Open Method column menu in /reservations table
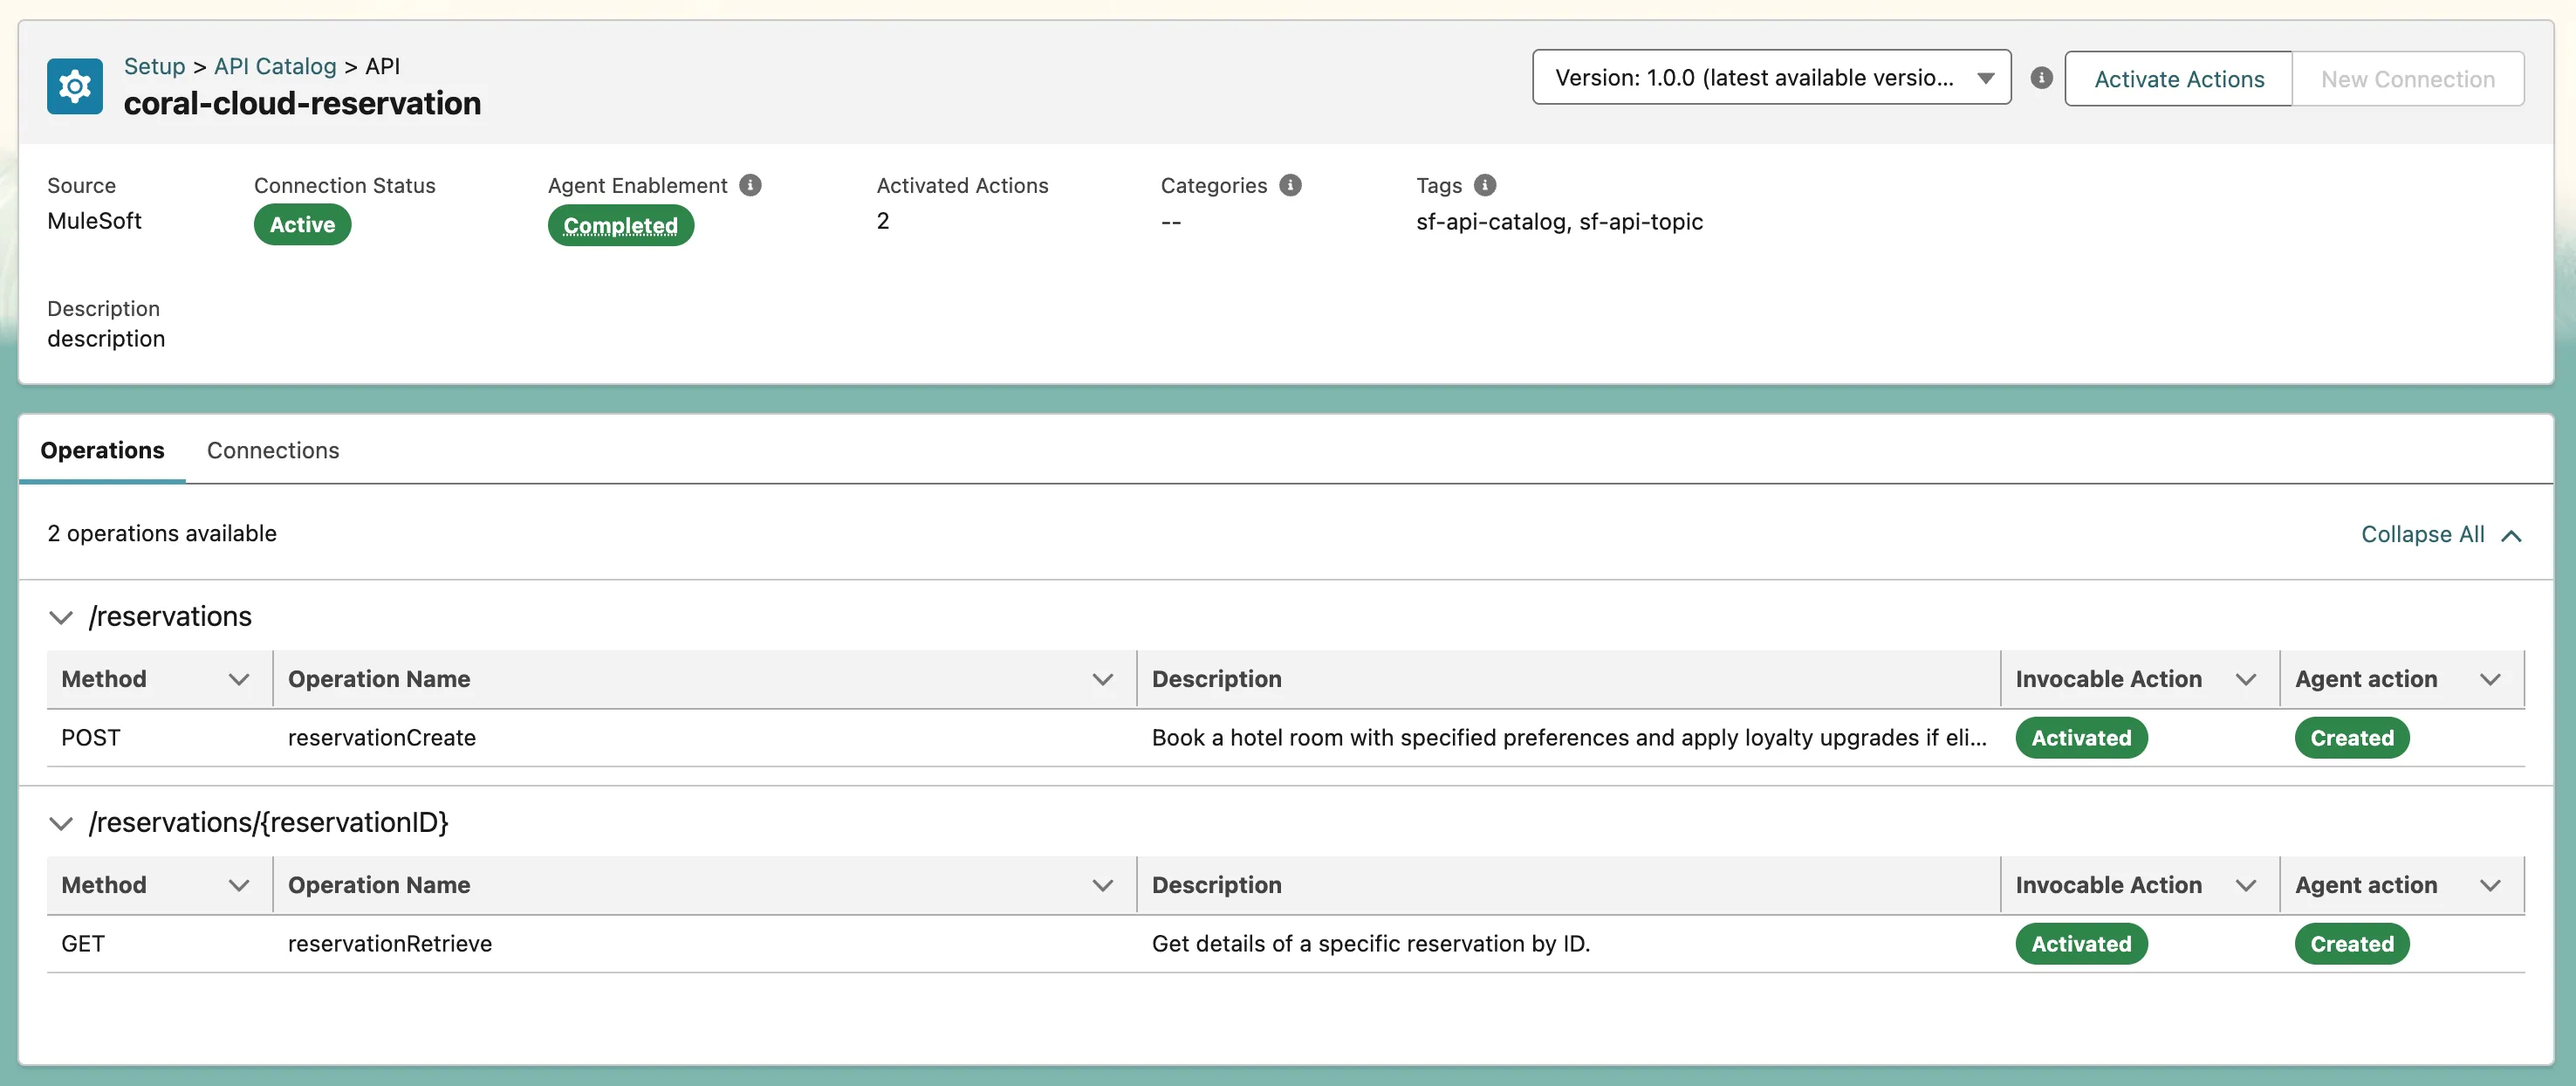This screenshot has width=2576, height=1086. (x=238, y=680)
